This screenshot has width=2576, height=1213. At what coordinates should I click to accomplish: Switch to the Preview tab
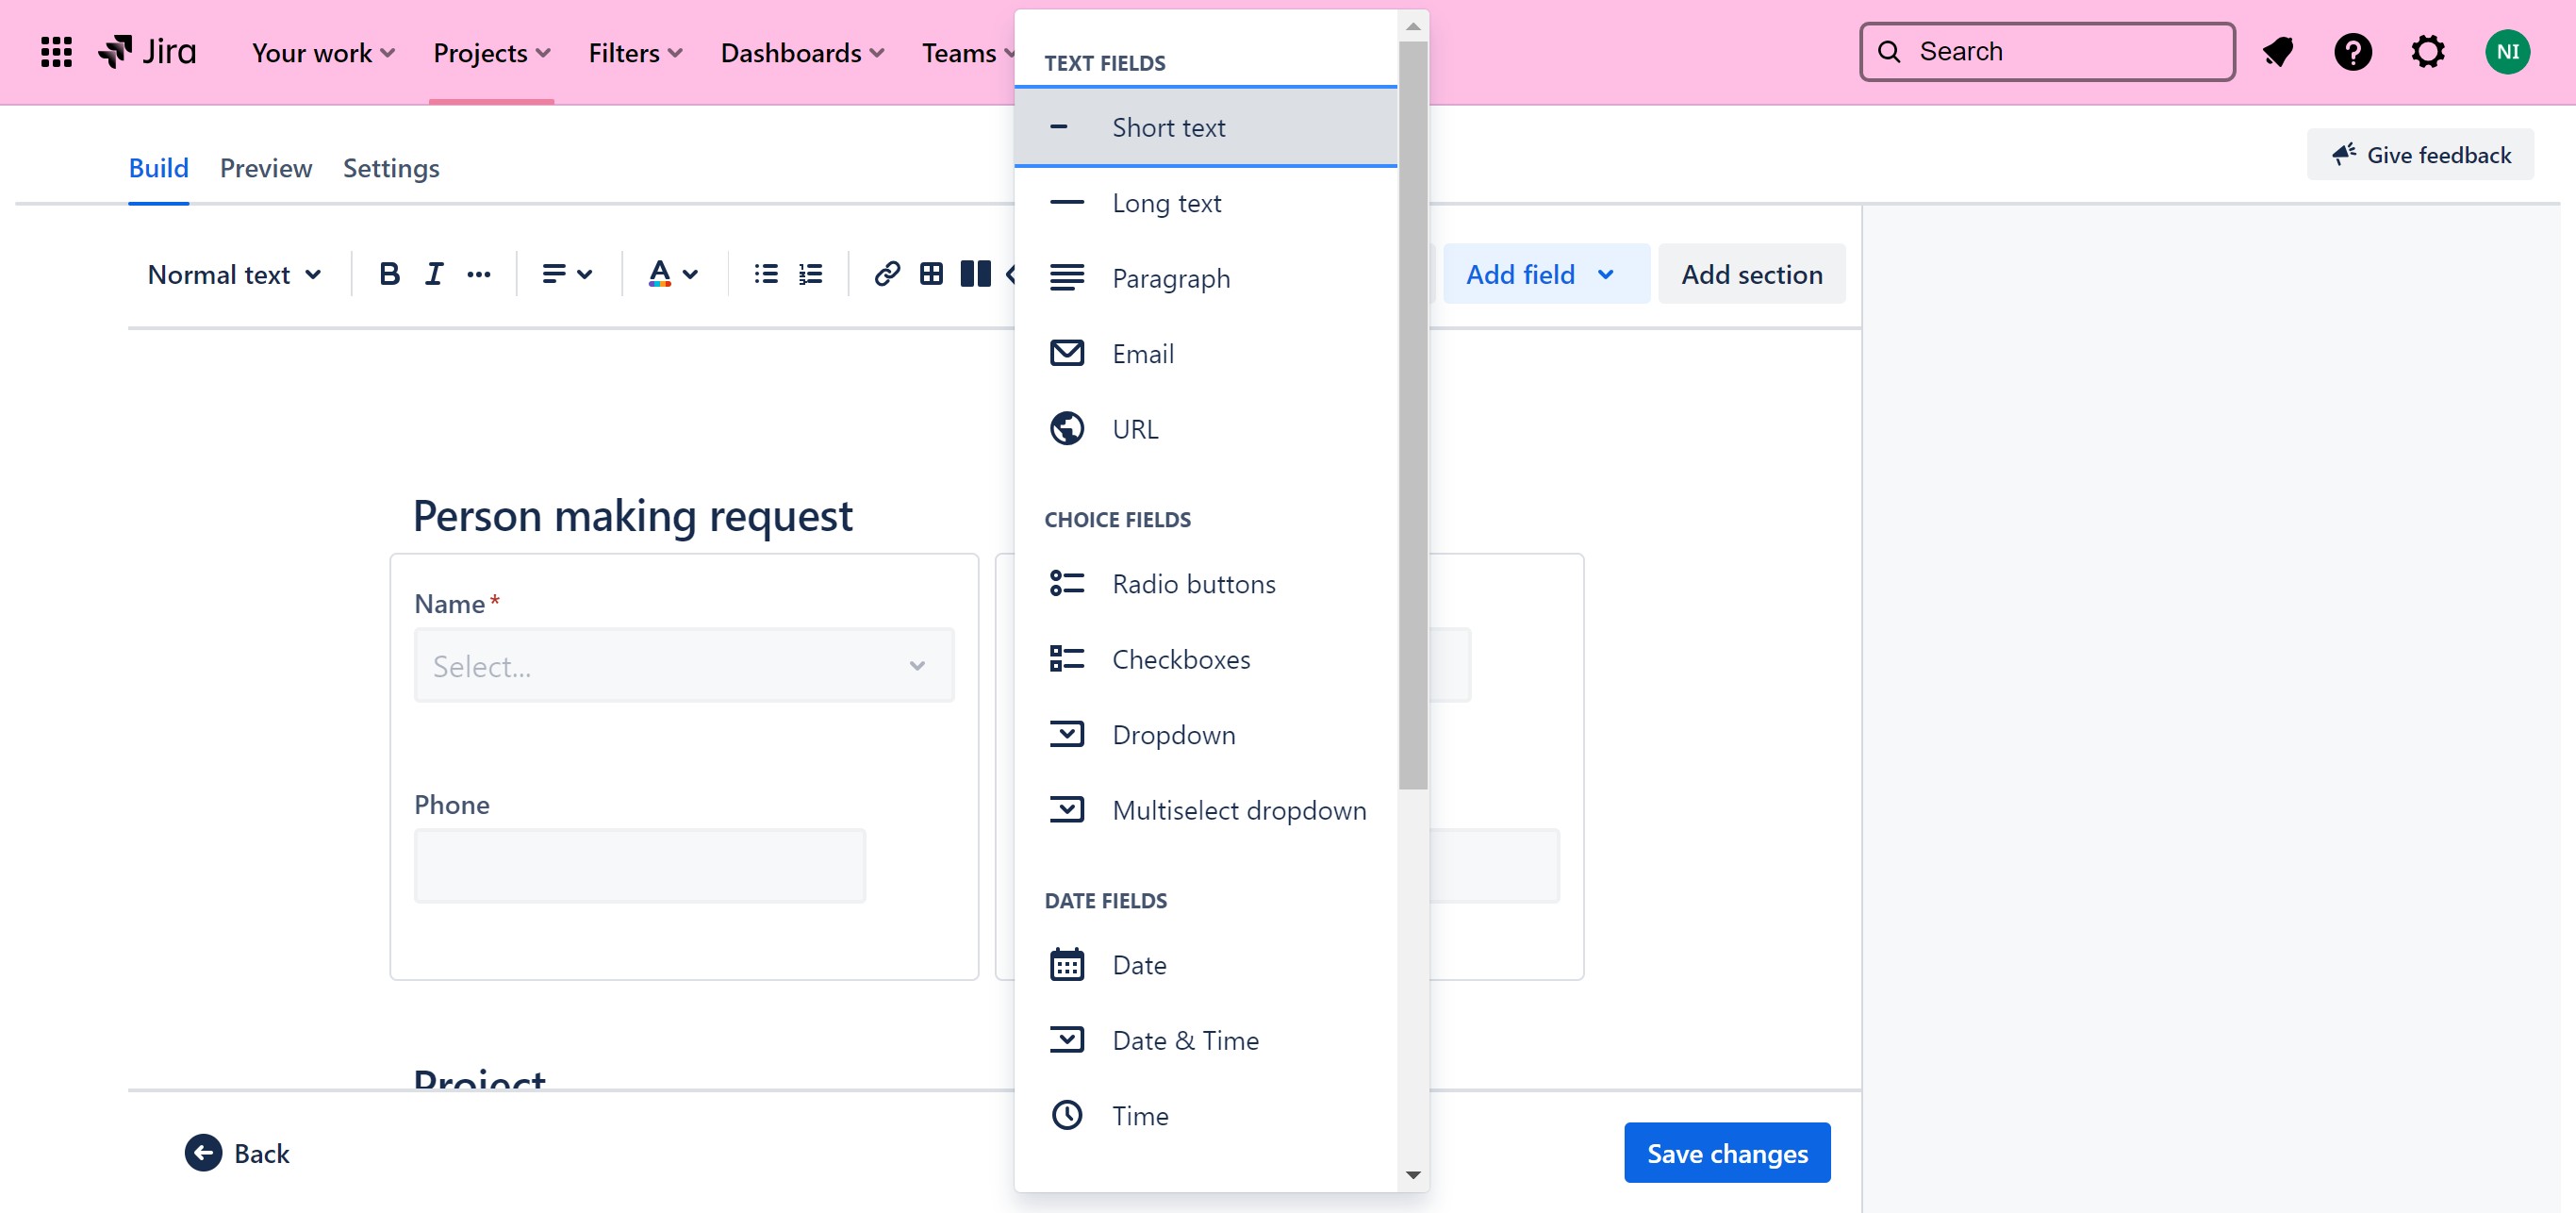pyautogui.click(x=265, y=168)
